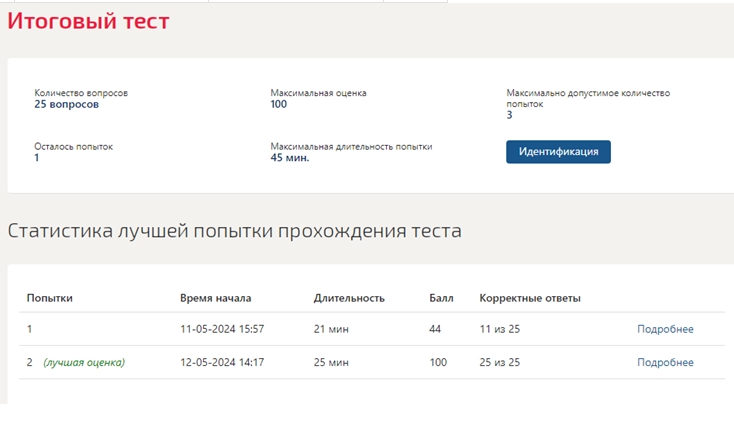The image size is (734, 424).
Task: Click the Время начала column header
Action: (x=216, y=298)
